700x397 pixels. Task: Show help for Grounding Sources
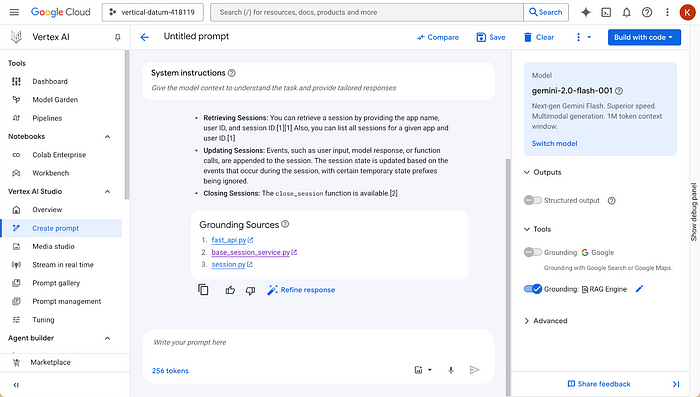[x=285, y=224]
